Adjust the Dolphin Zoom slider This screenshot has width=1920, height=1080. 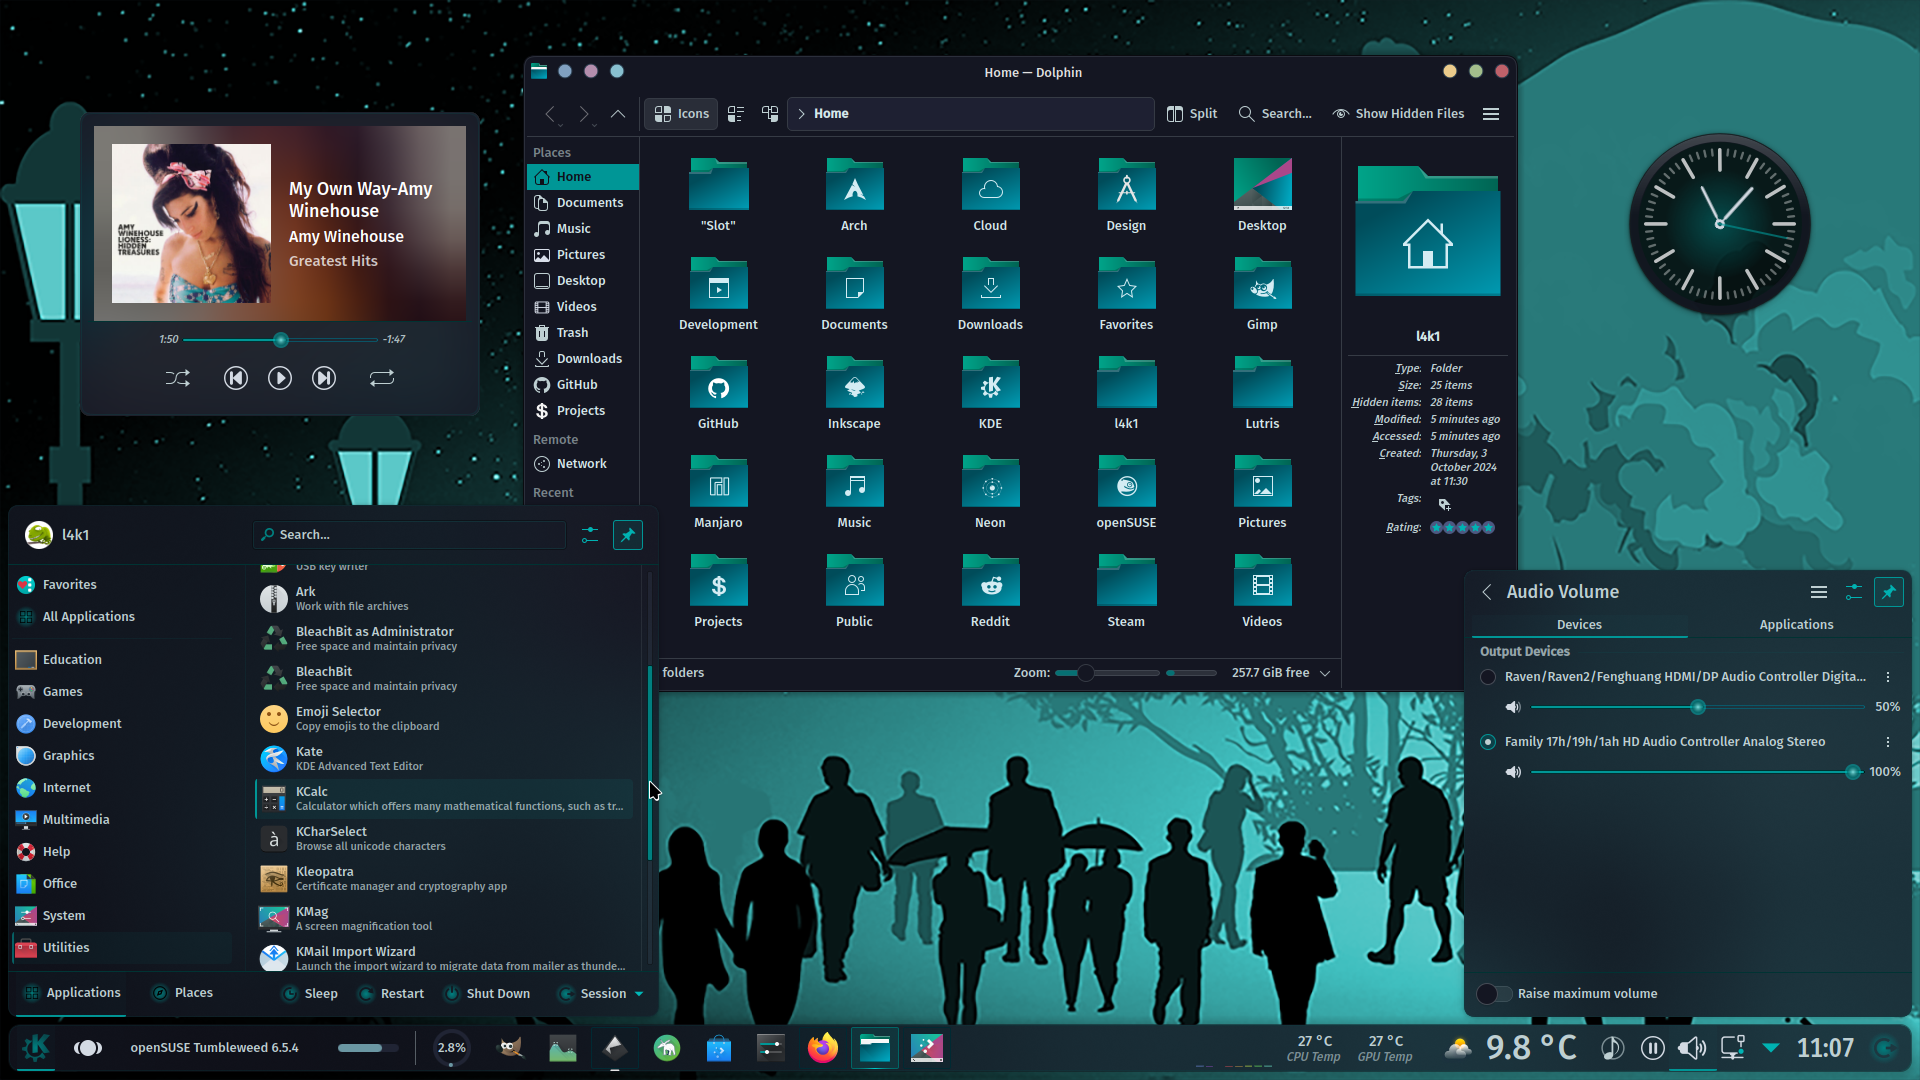pyautogui.click(x=1107, y=673)
